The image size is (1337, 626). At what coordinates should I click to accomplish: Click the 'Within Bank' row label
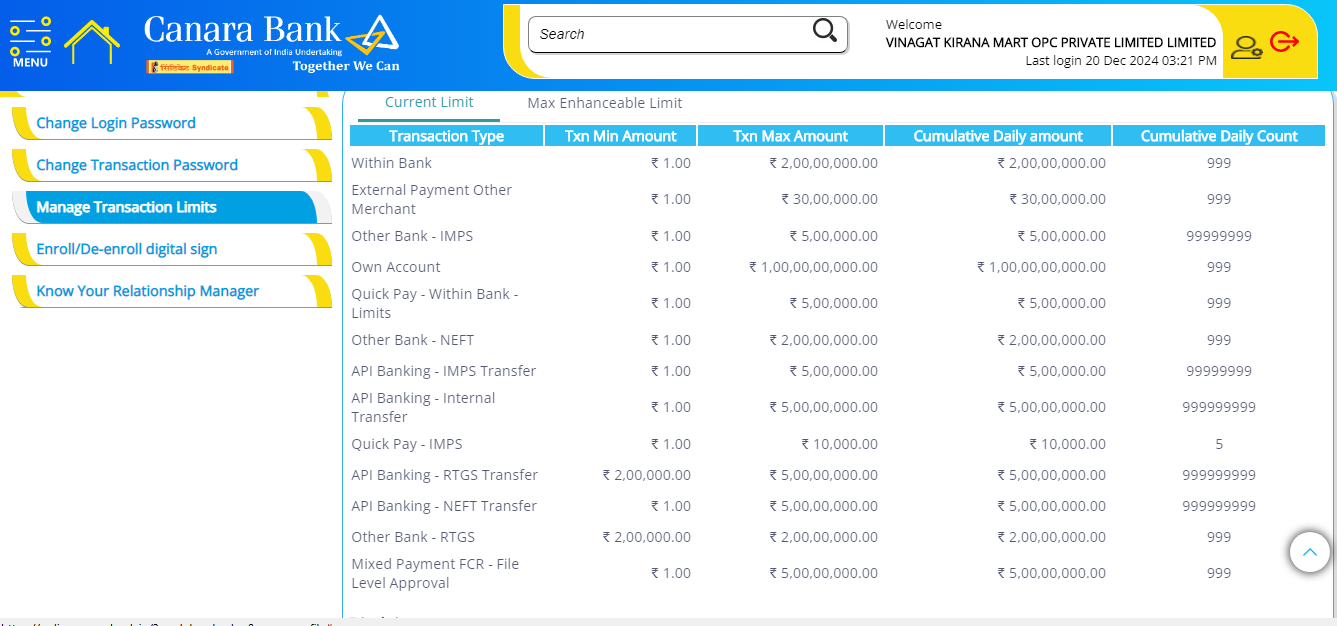tap(391, 163)
